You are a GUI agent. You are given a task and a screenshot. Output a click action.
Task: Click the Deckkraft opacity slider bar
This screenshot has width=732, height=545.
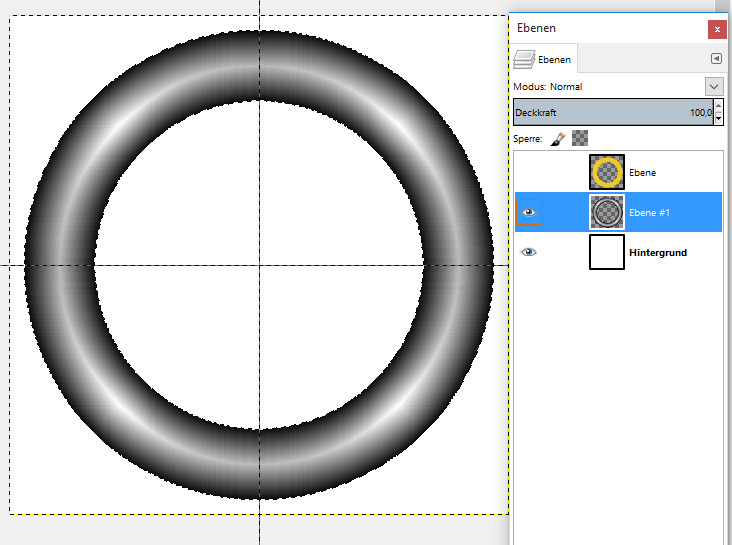(x=612, y=112)
